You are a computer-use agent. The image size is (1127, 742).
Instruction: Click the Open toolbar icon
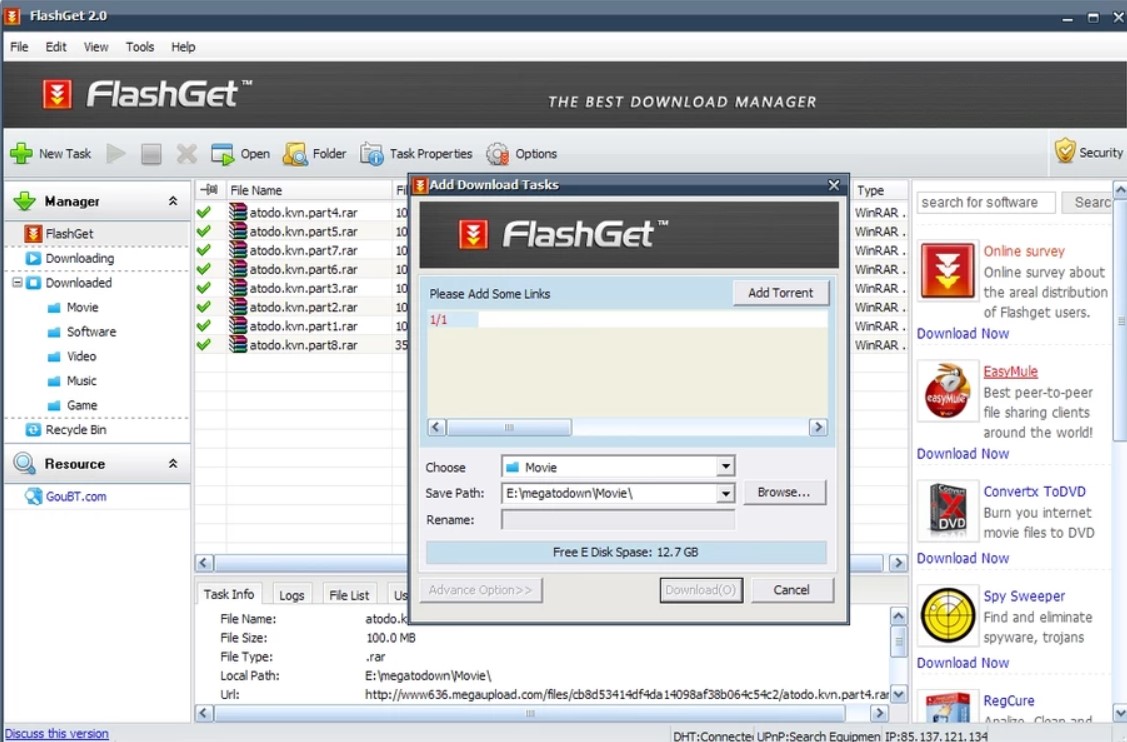click(x=223, y=153)
